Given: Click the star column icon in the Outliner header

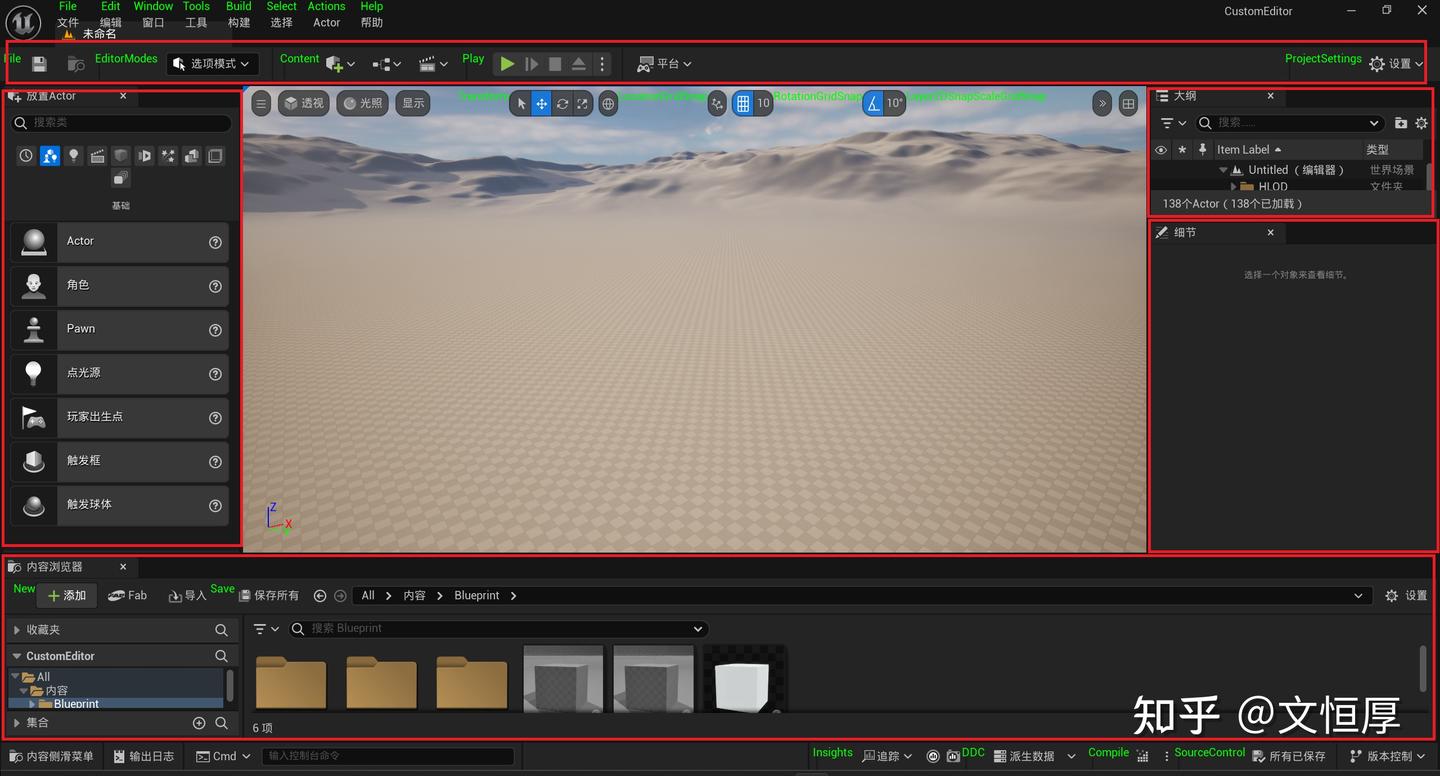Looking at the screenshot, I should coord(1182,150).
